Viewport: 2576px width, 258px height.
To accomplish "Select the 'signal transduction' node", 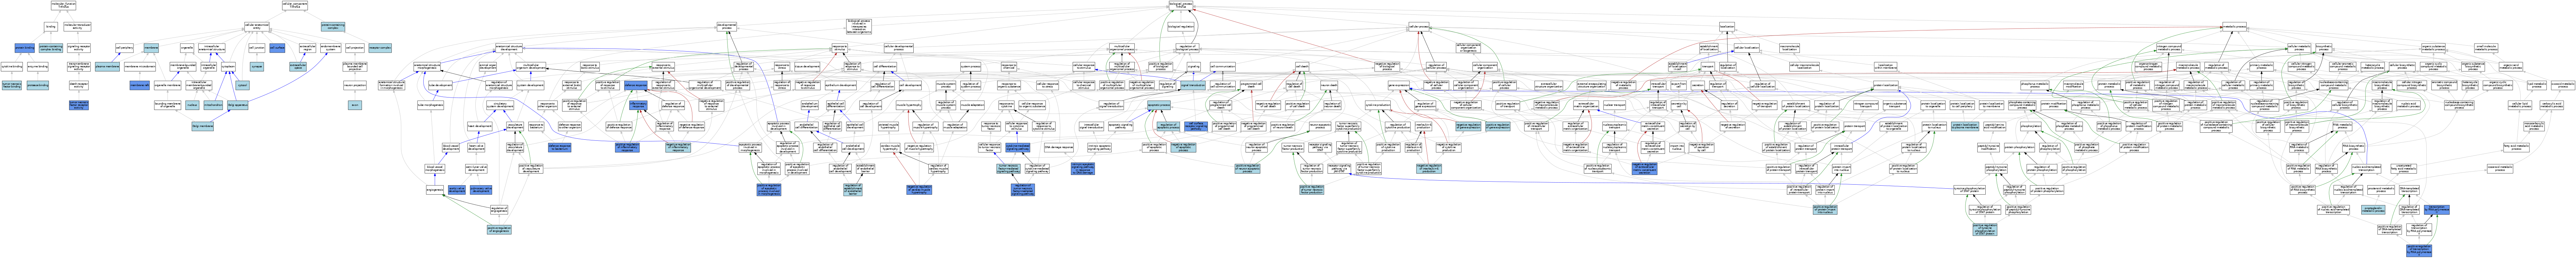I will tap(1193, 85).
